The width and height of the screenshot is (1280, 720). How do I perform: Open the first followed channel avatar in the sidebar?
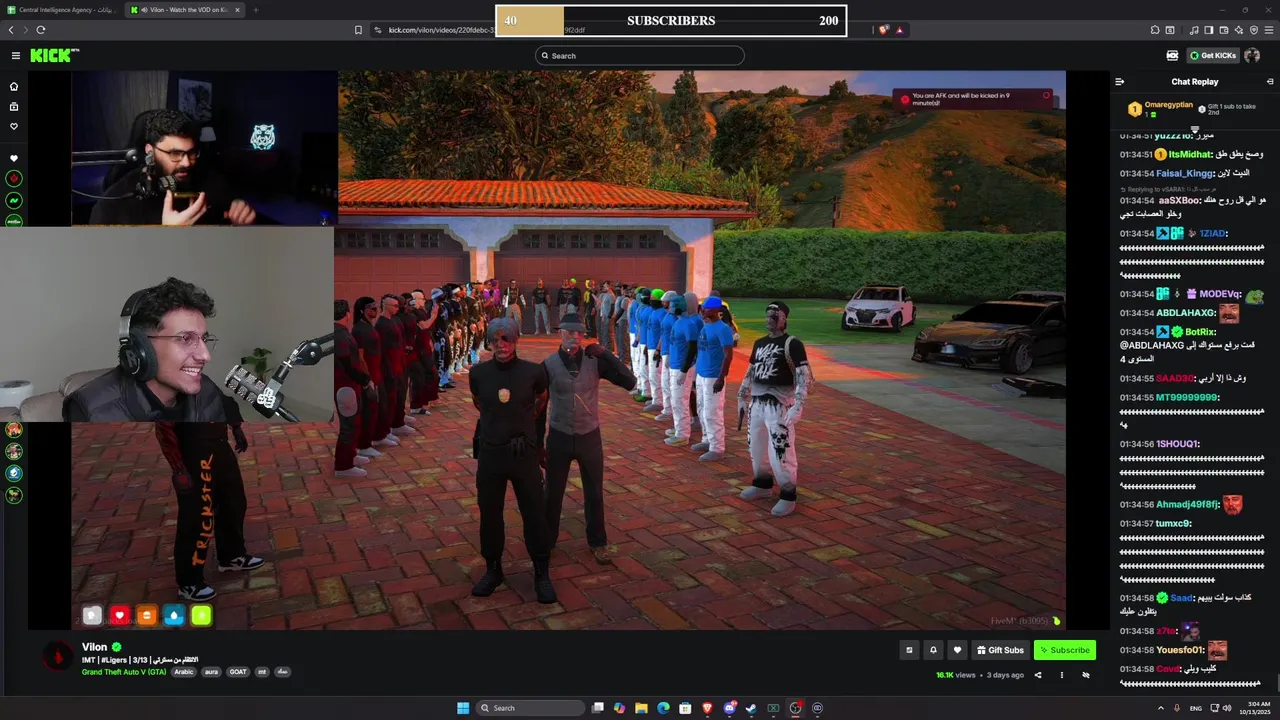tap(14, 178)
